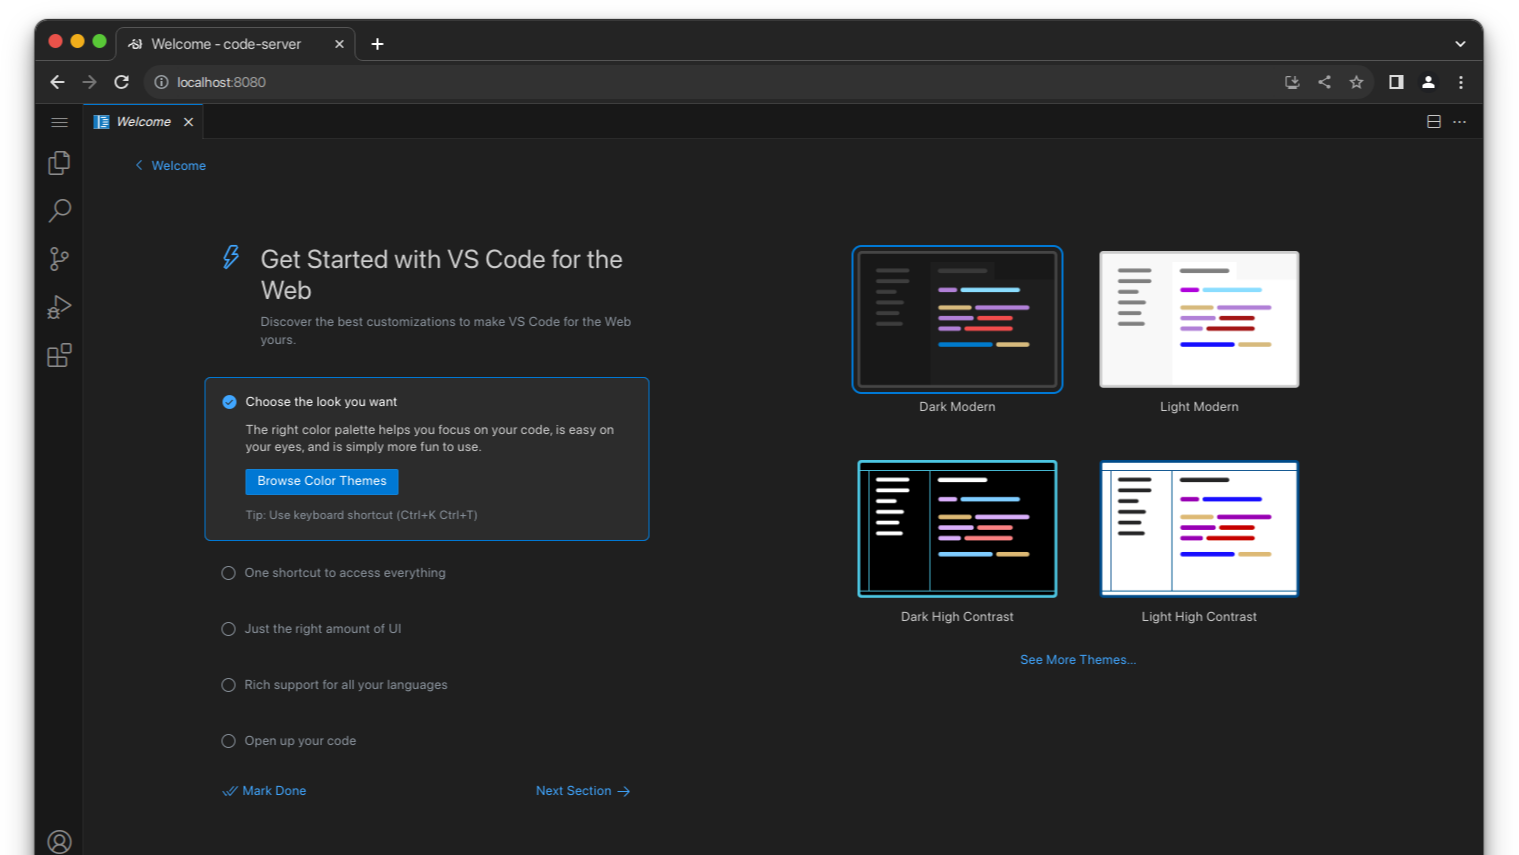The image size is (1519, 855).
Task: Click the Mark Done link
Action: tap(264, 791)
